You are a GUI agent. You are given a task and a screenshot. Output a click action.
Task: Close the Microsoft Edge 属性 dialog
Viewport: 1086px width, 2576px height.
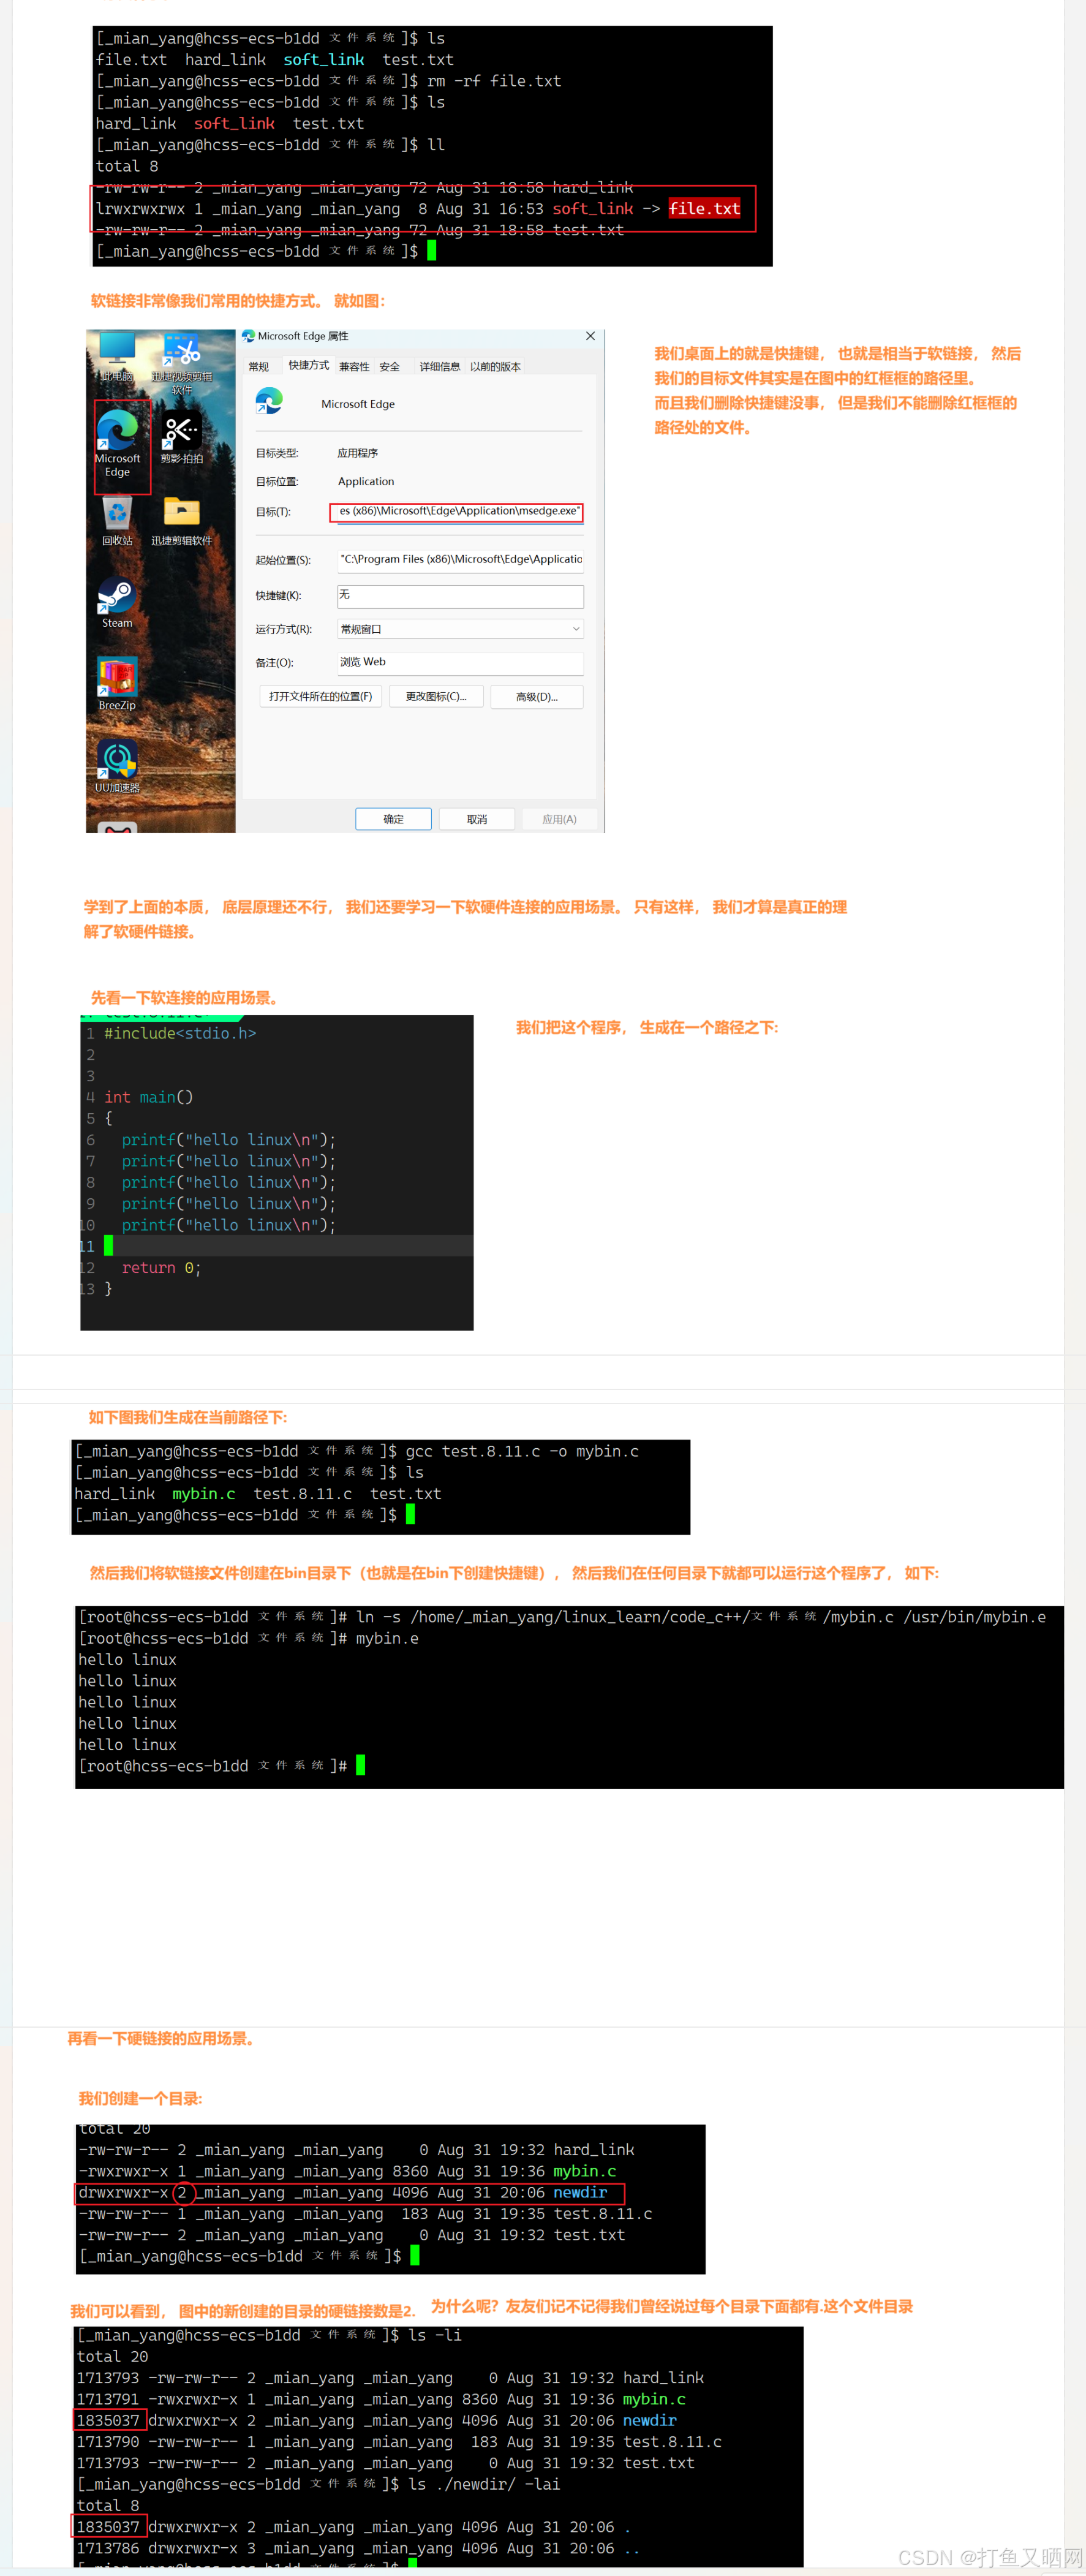590,336
